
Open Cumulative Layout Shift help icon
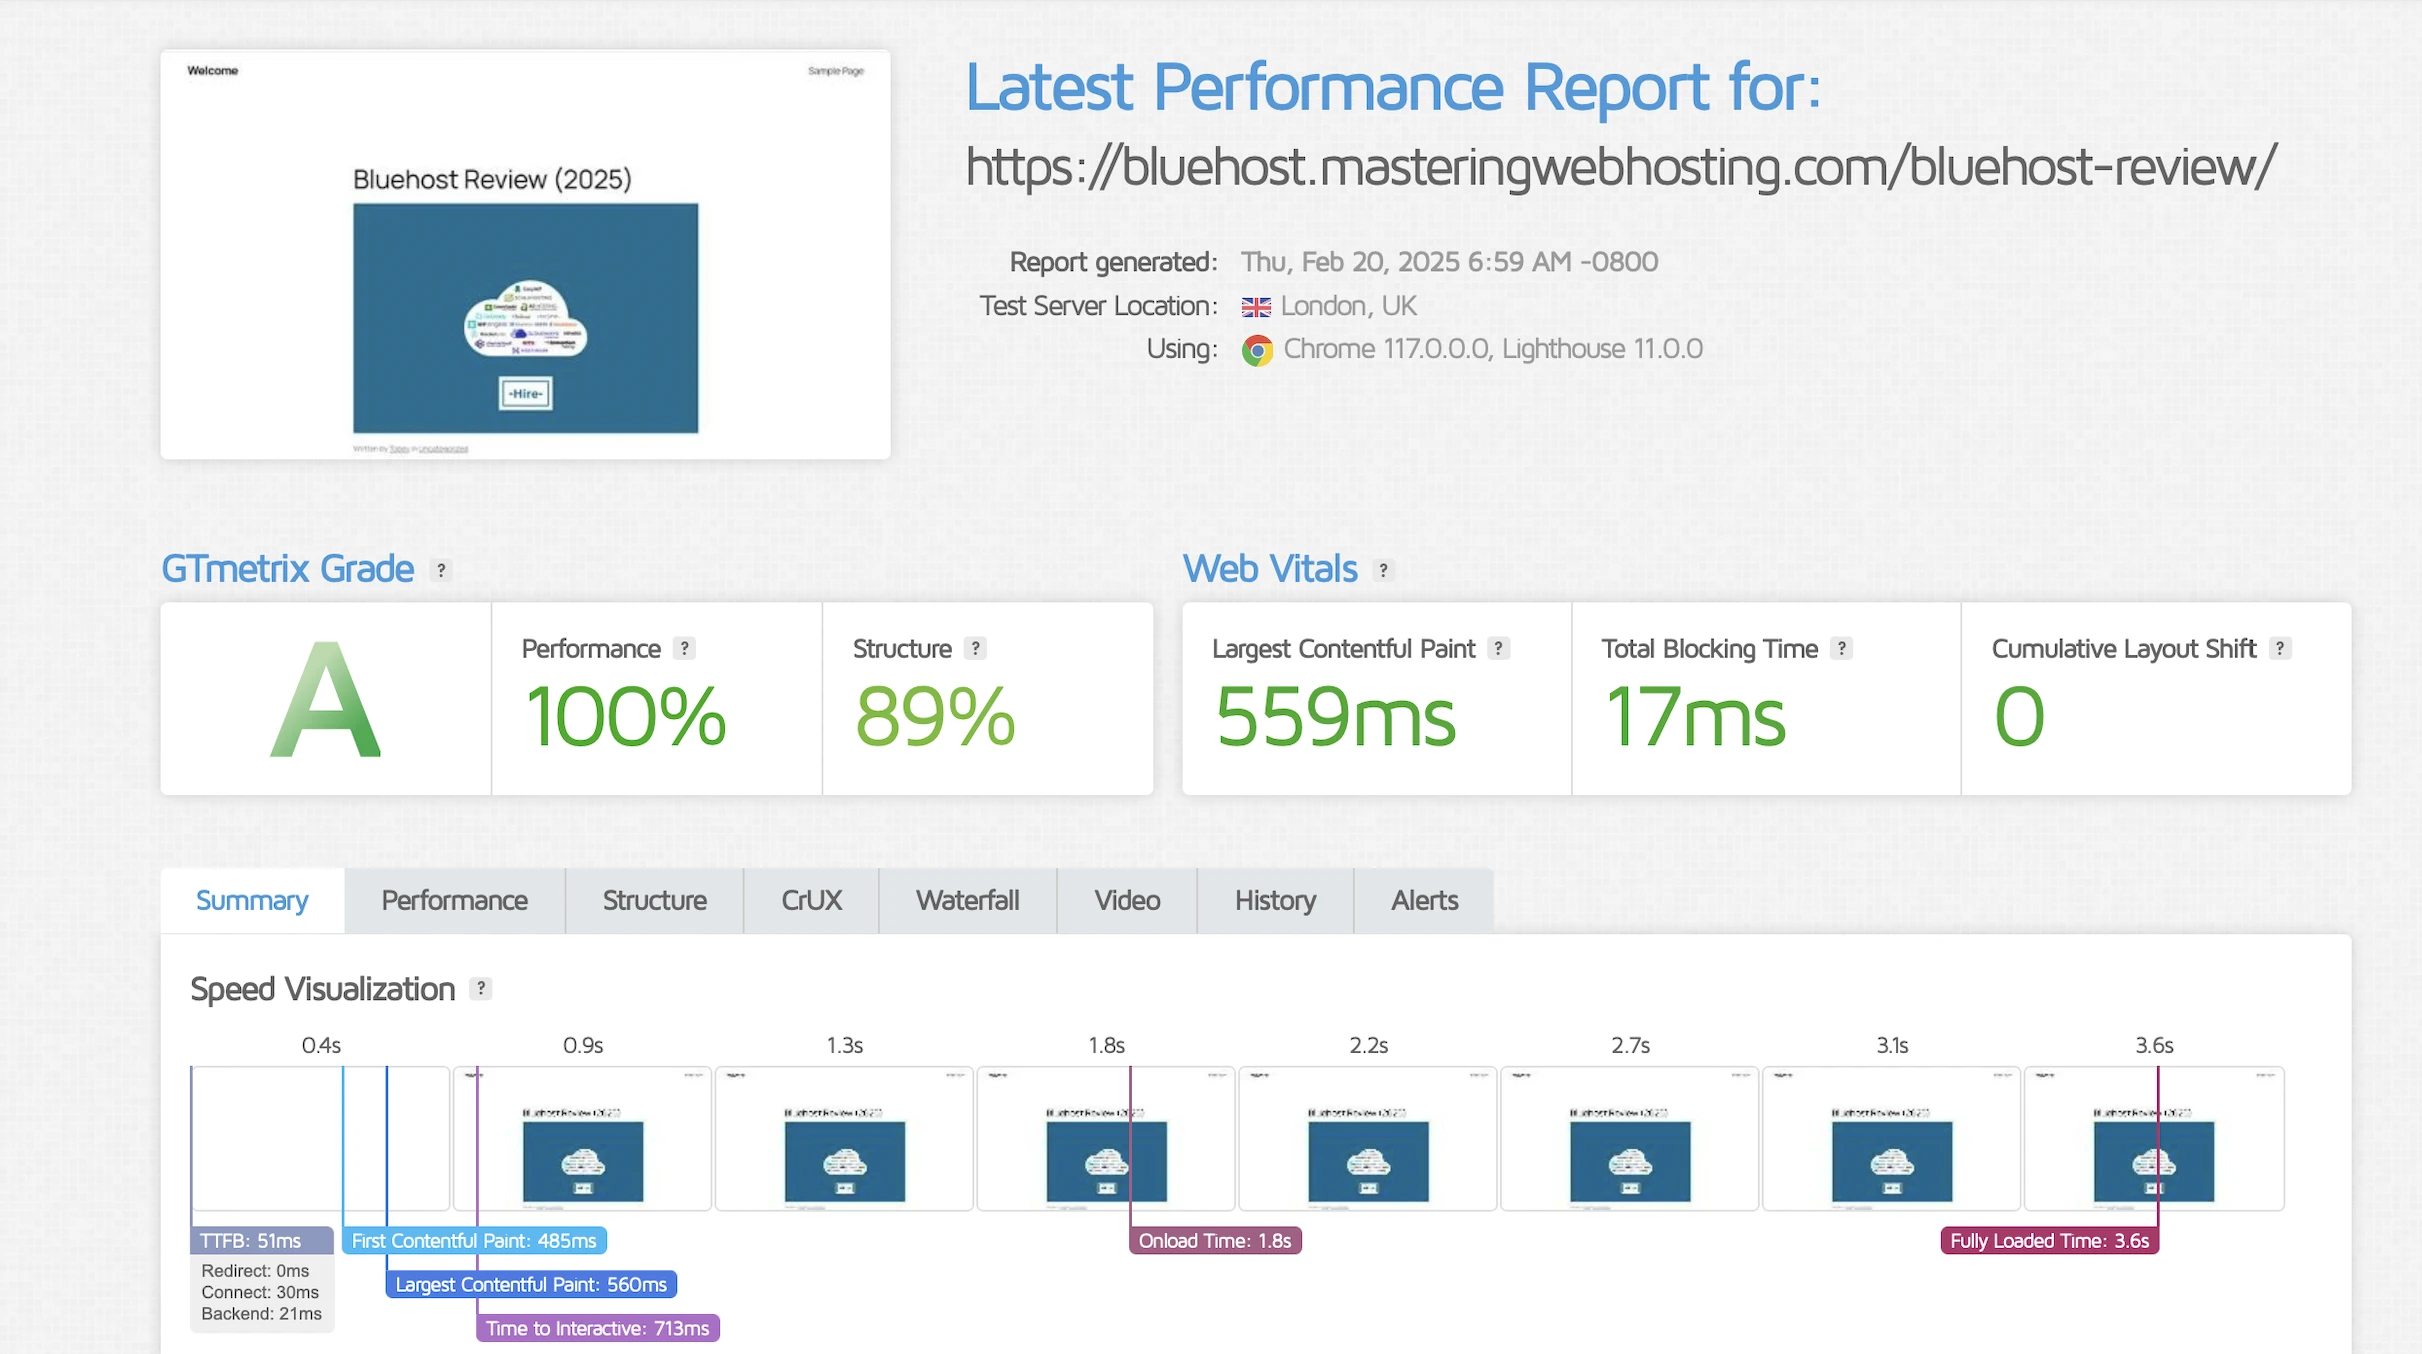click(x=2279, y=648)
